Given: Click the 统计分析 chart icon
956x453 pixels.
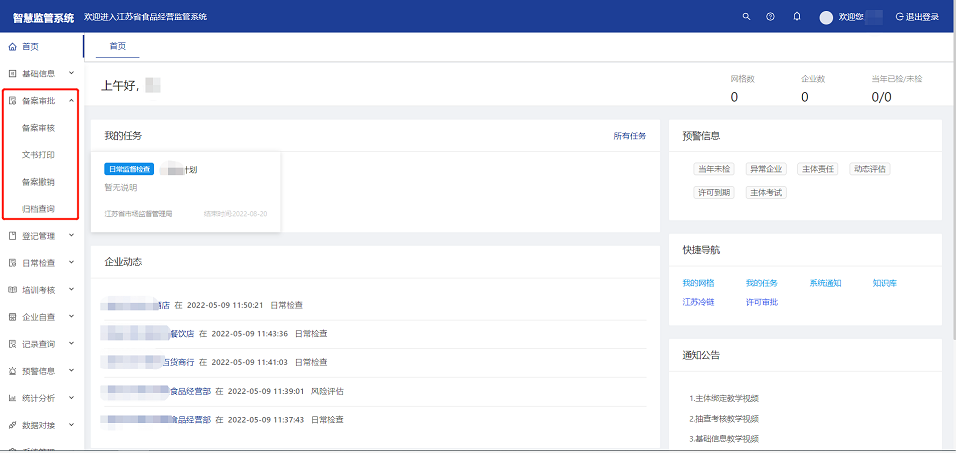Looking at the screenshot, I should tap(12, 398).
